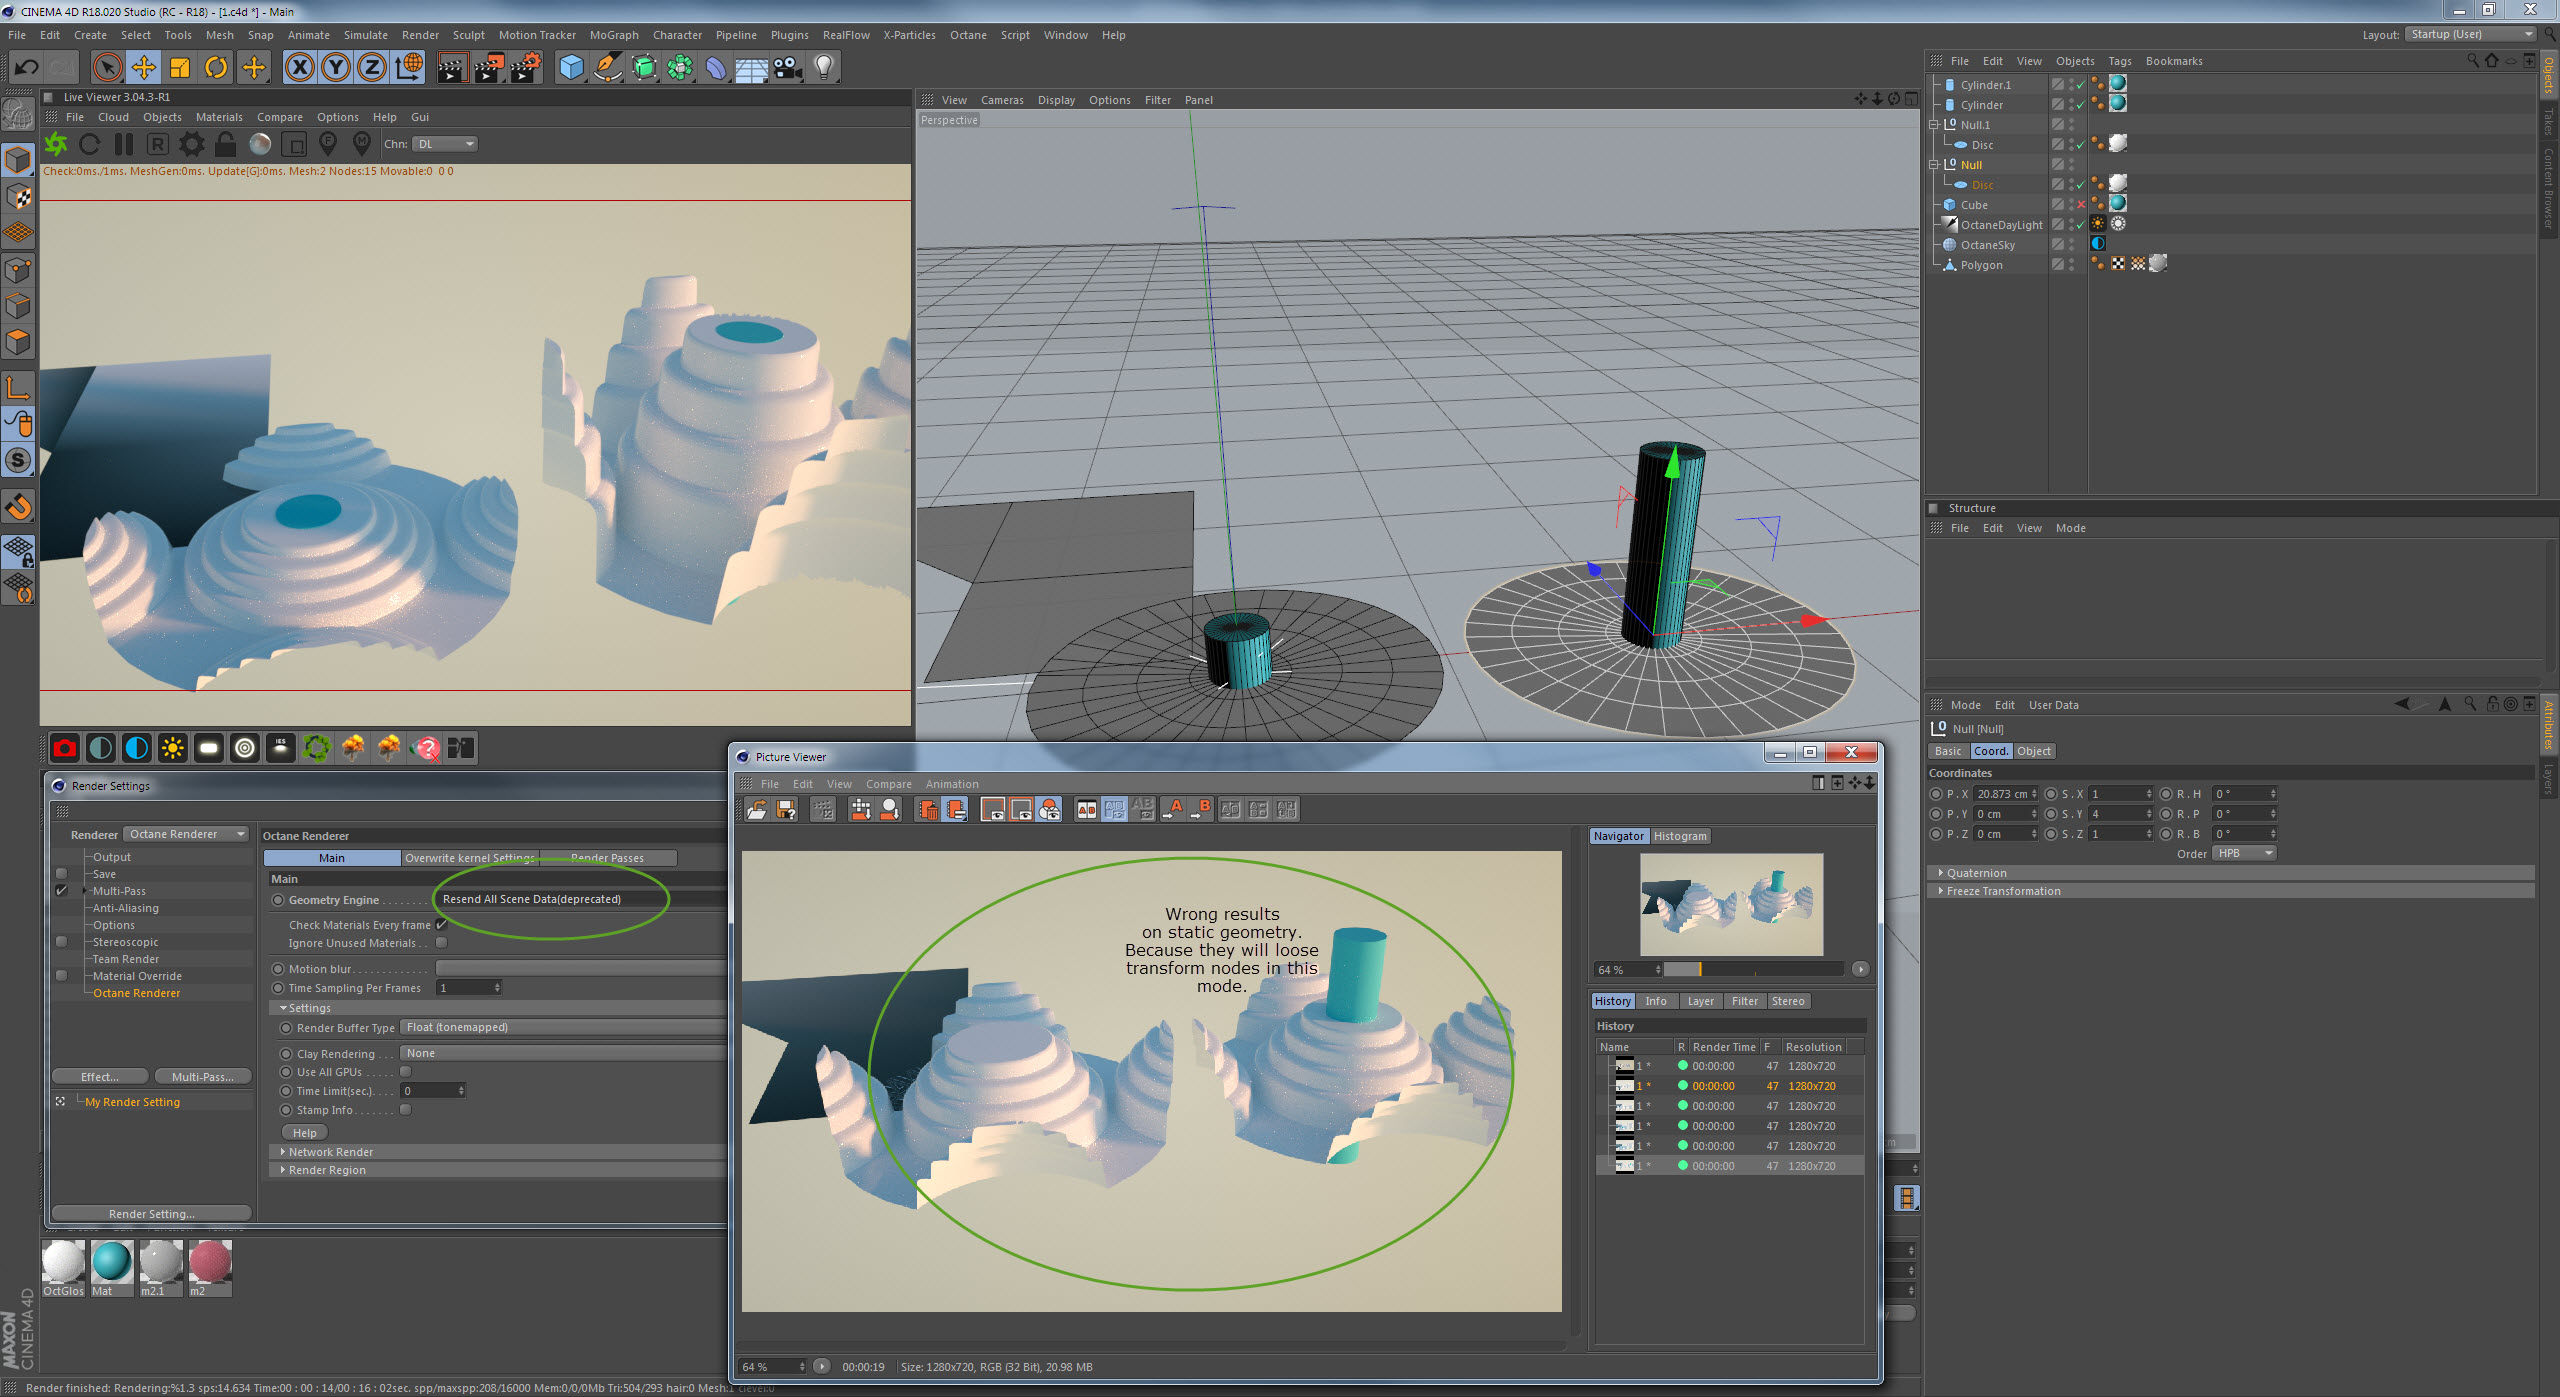Image resolution: width=2560 pixels, height=1397 pixels.
Task: Click the Light bulb icon in toolbar
Action: pyautogui.click(x=823, y=67)
